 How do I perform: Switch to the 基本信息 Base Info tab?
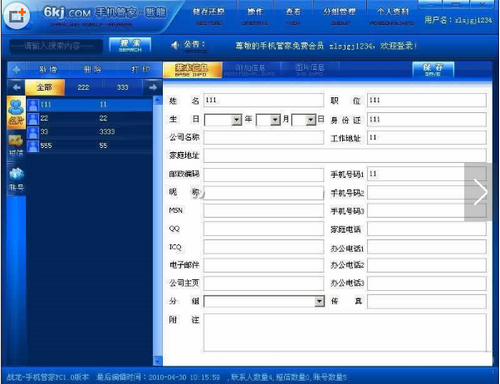click(192, 70)
